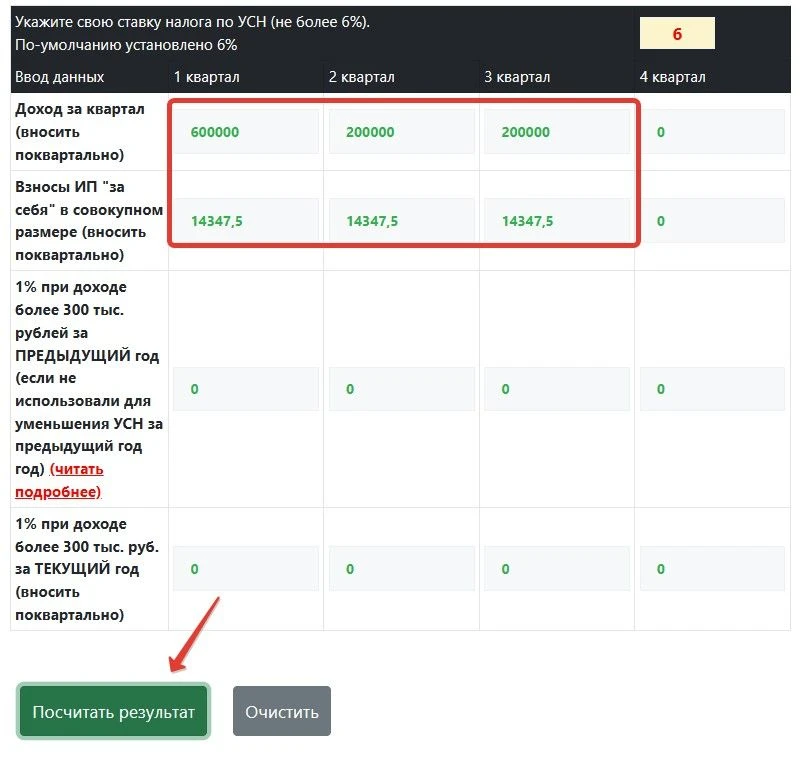Click 1st quarter 1% ТЕКУЩИЙ год field
805x759 pixels.
click(x=246, y=568)
